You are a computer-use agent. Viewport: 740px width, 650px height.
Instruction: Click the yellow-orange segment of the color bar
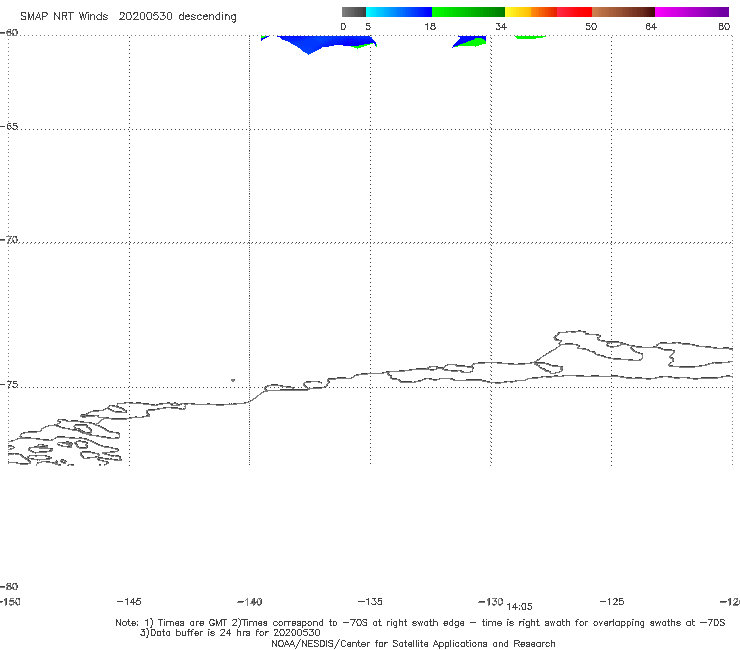[x=530, y=12]
